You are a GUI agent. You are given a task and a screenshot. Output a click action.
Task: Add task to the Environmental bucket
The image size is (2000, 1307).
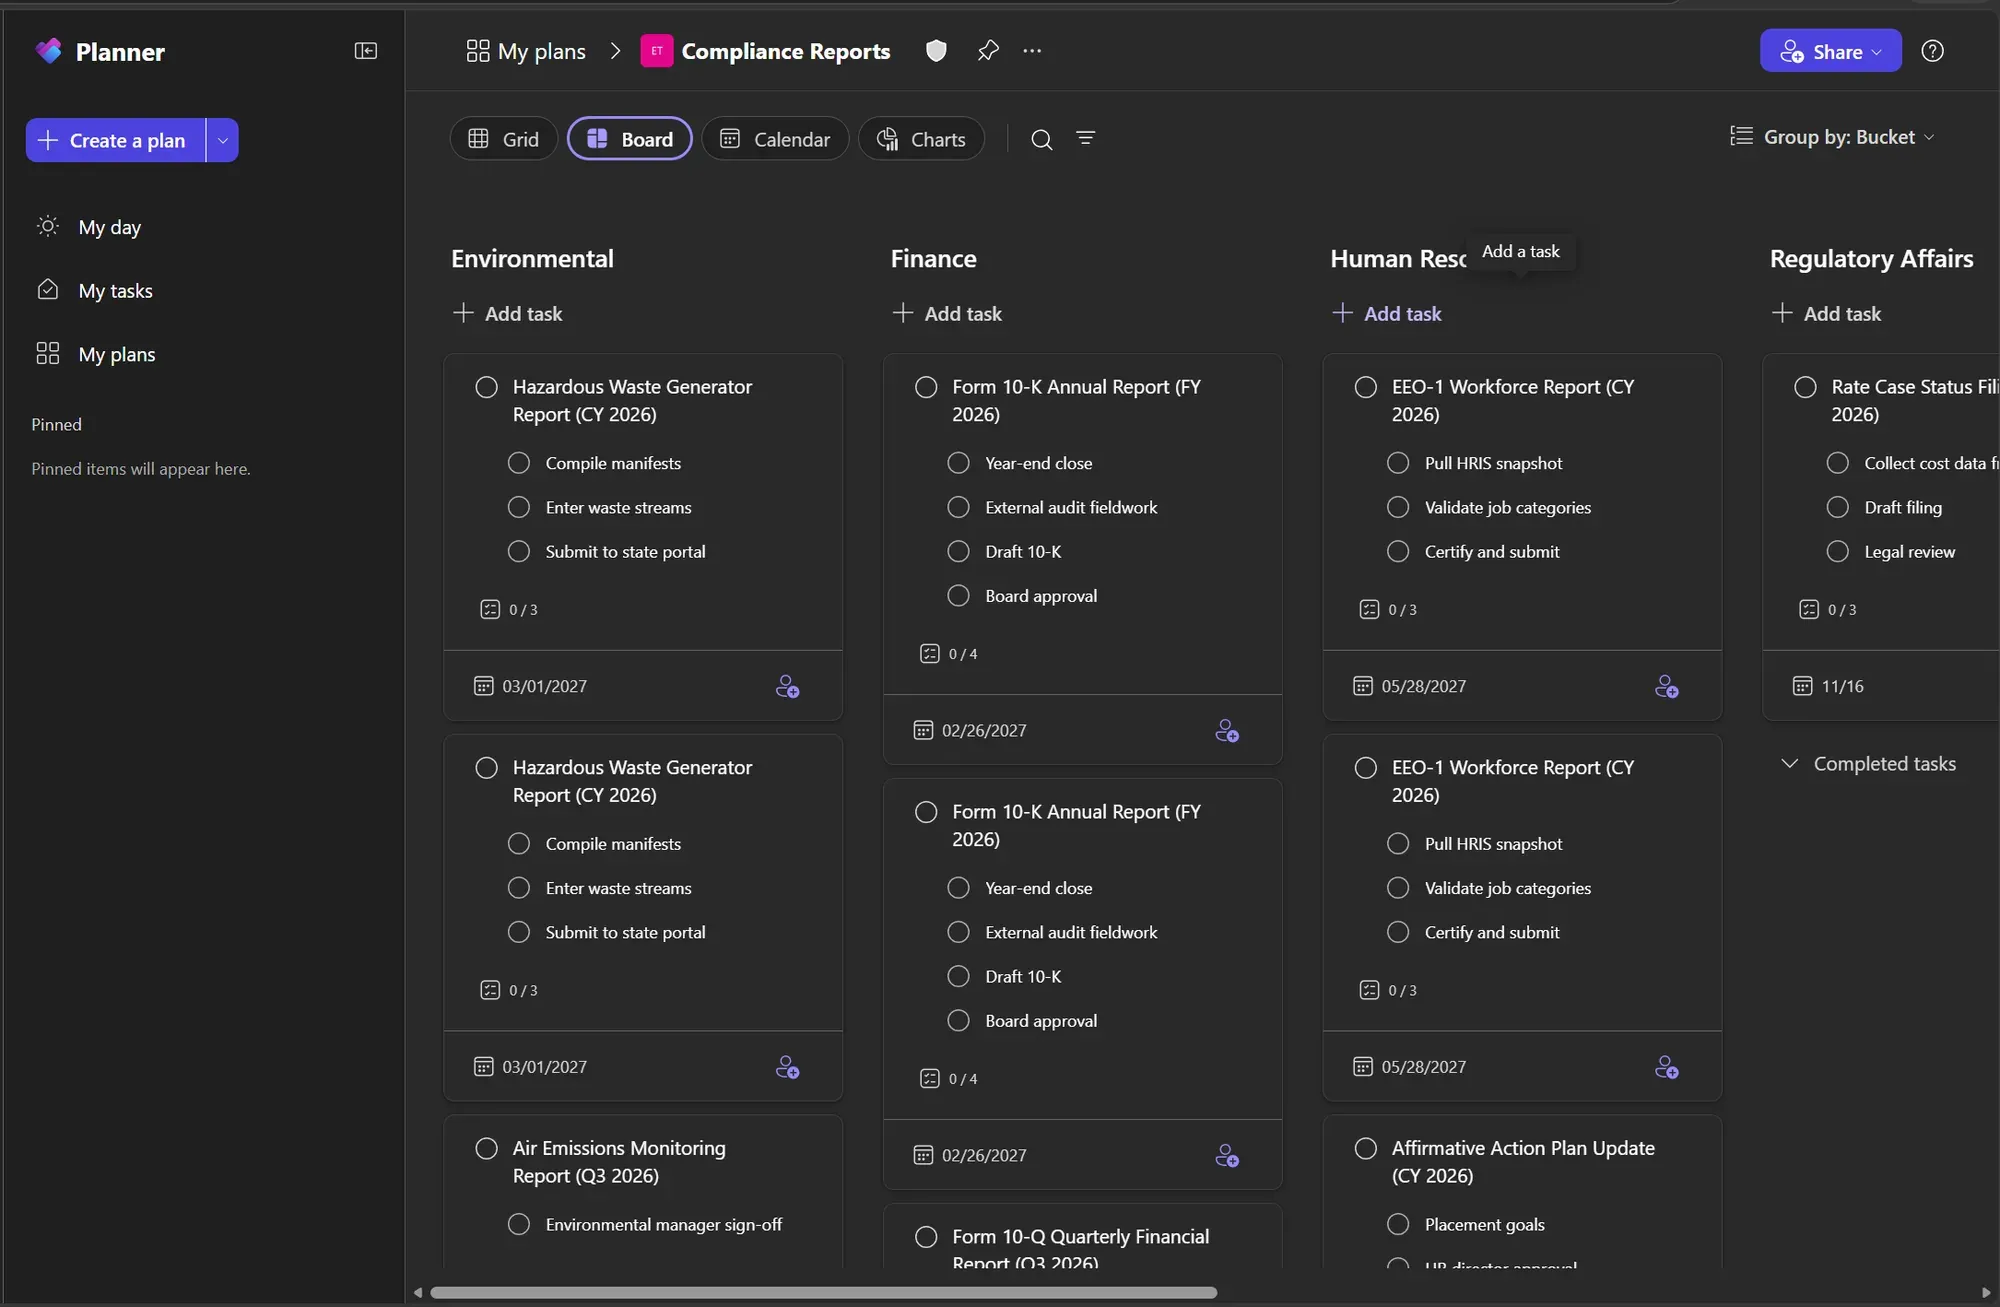(x=508, y=314)
